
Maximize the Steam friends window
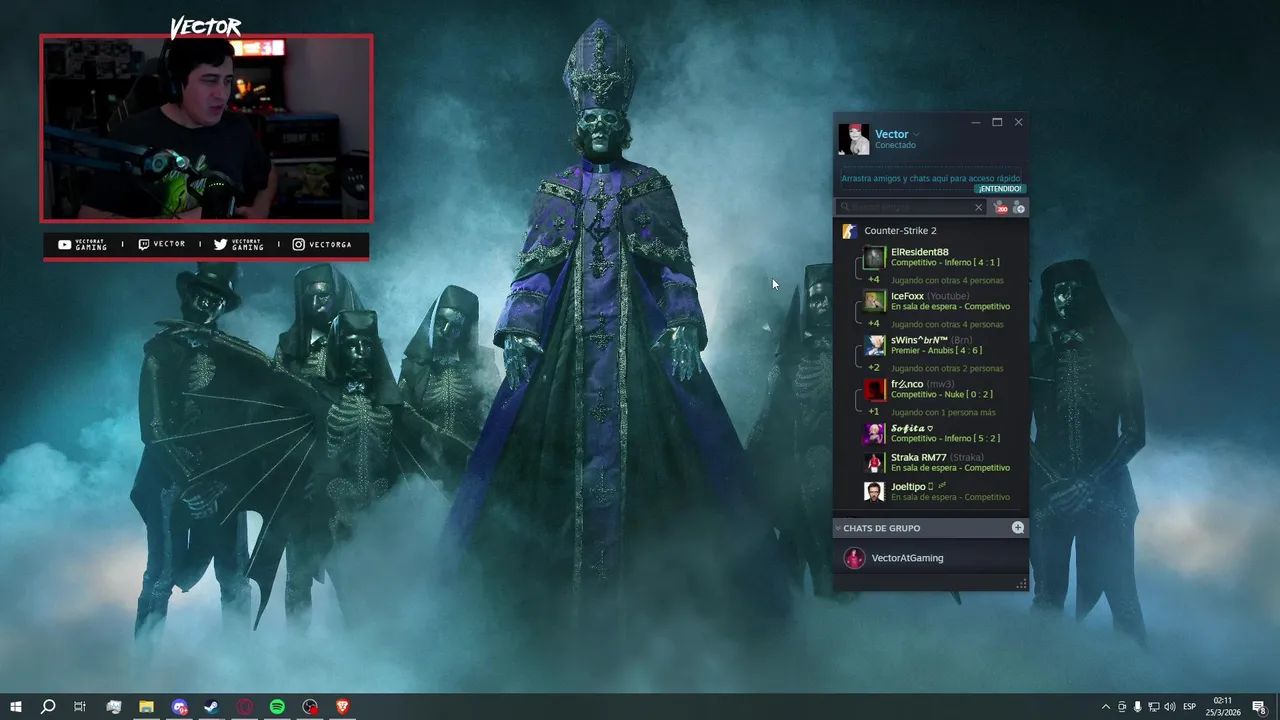pyautogui.click(x=997, y=122)
